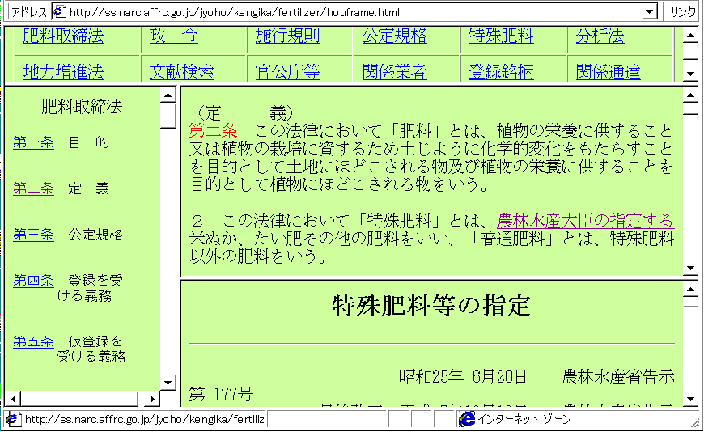Open 第一条 in left article list
704x432 pixels.
[x=34, y=143]
